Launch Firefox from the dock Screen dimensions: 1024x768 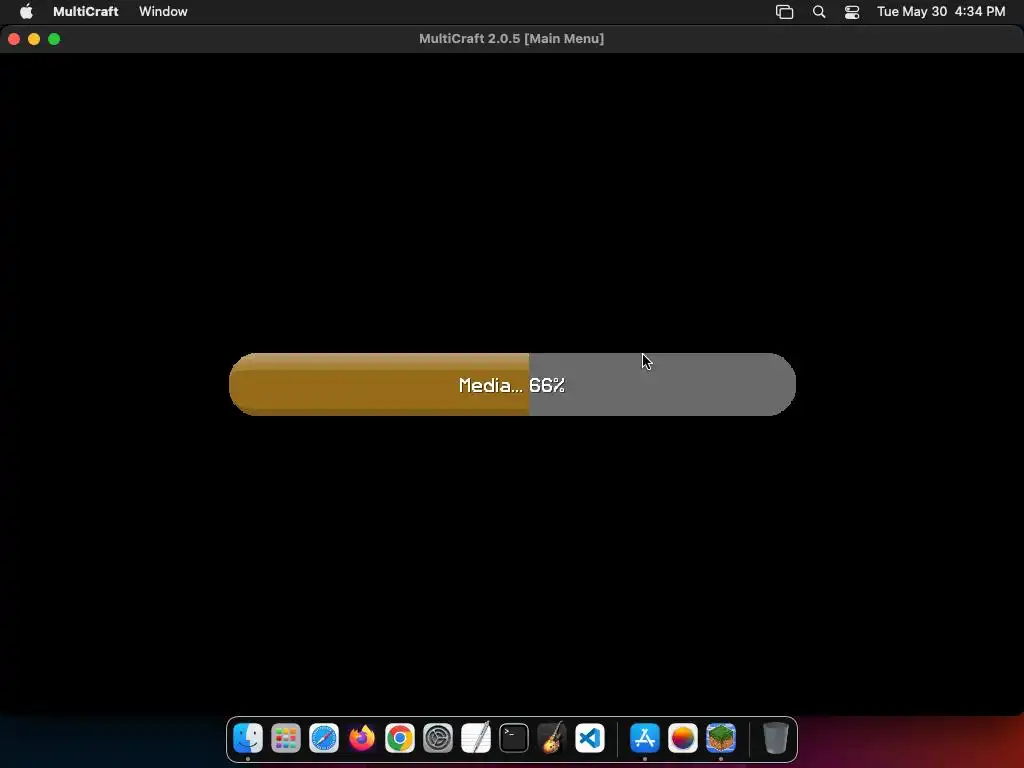tap(362, 739)
